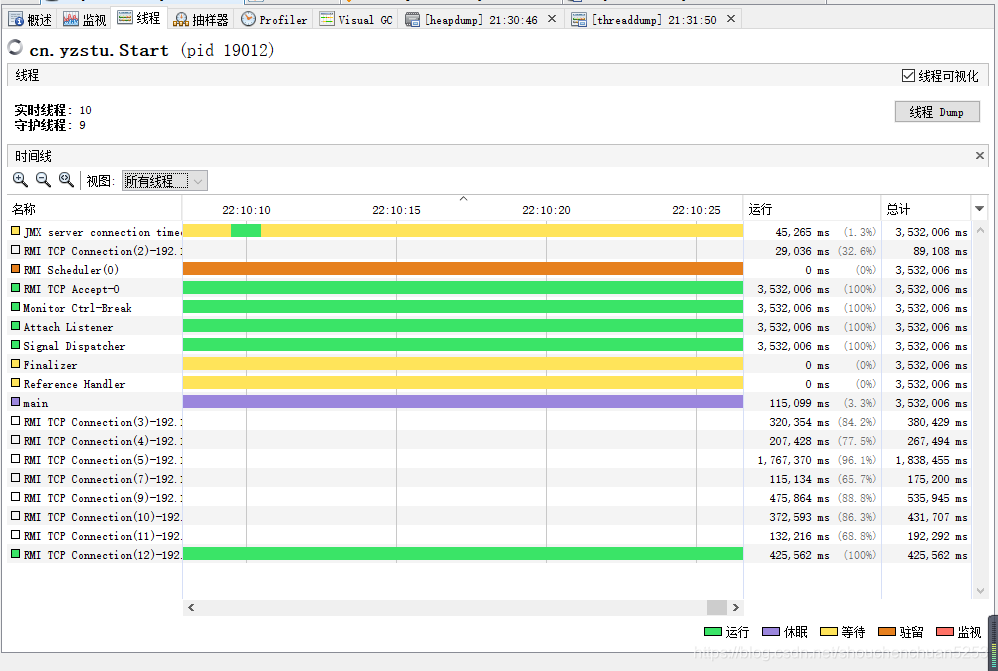Screen dimensions: 998x671
Task: Zoom out on the thread timeline
Action: [43, 180]
